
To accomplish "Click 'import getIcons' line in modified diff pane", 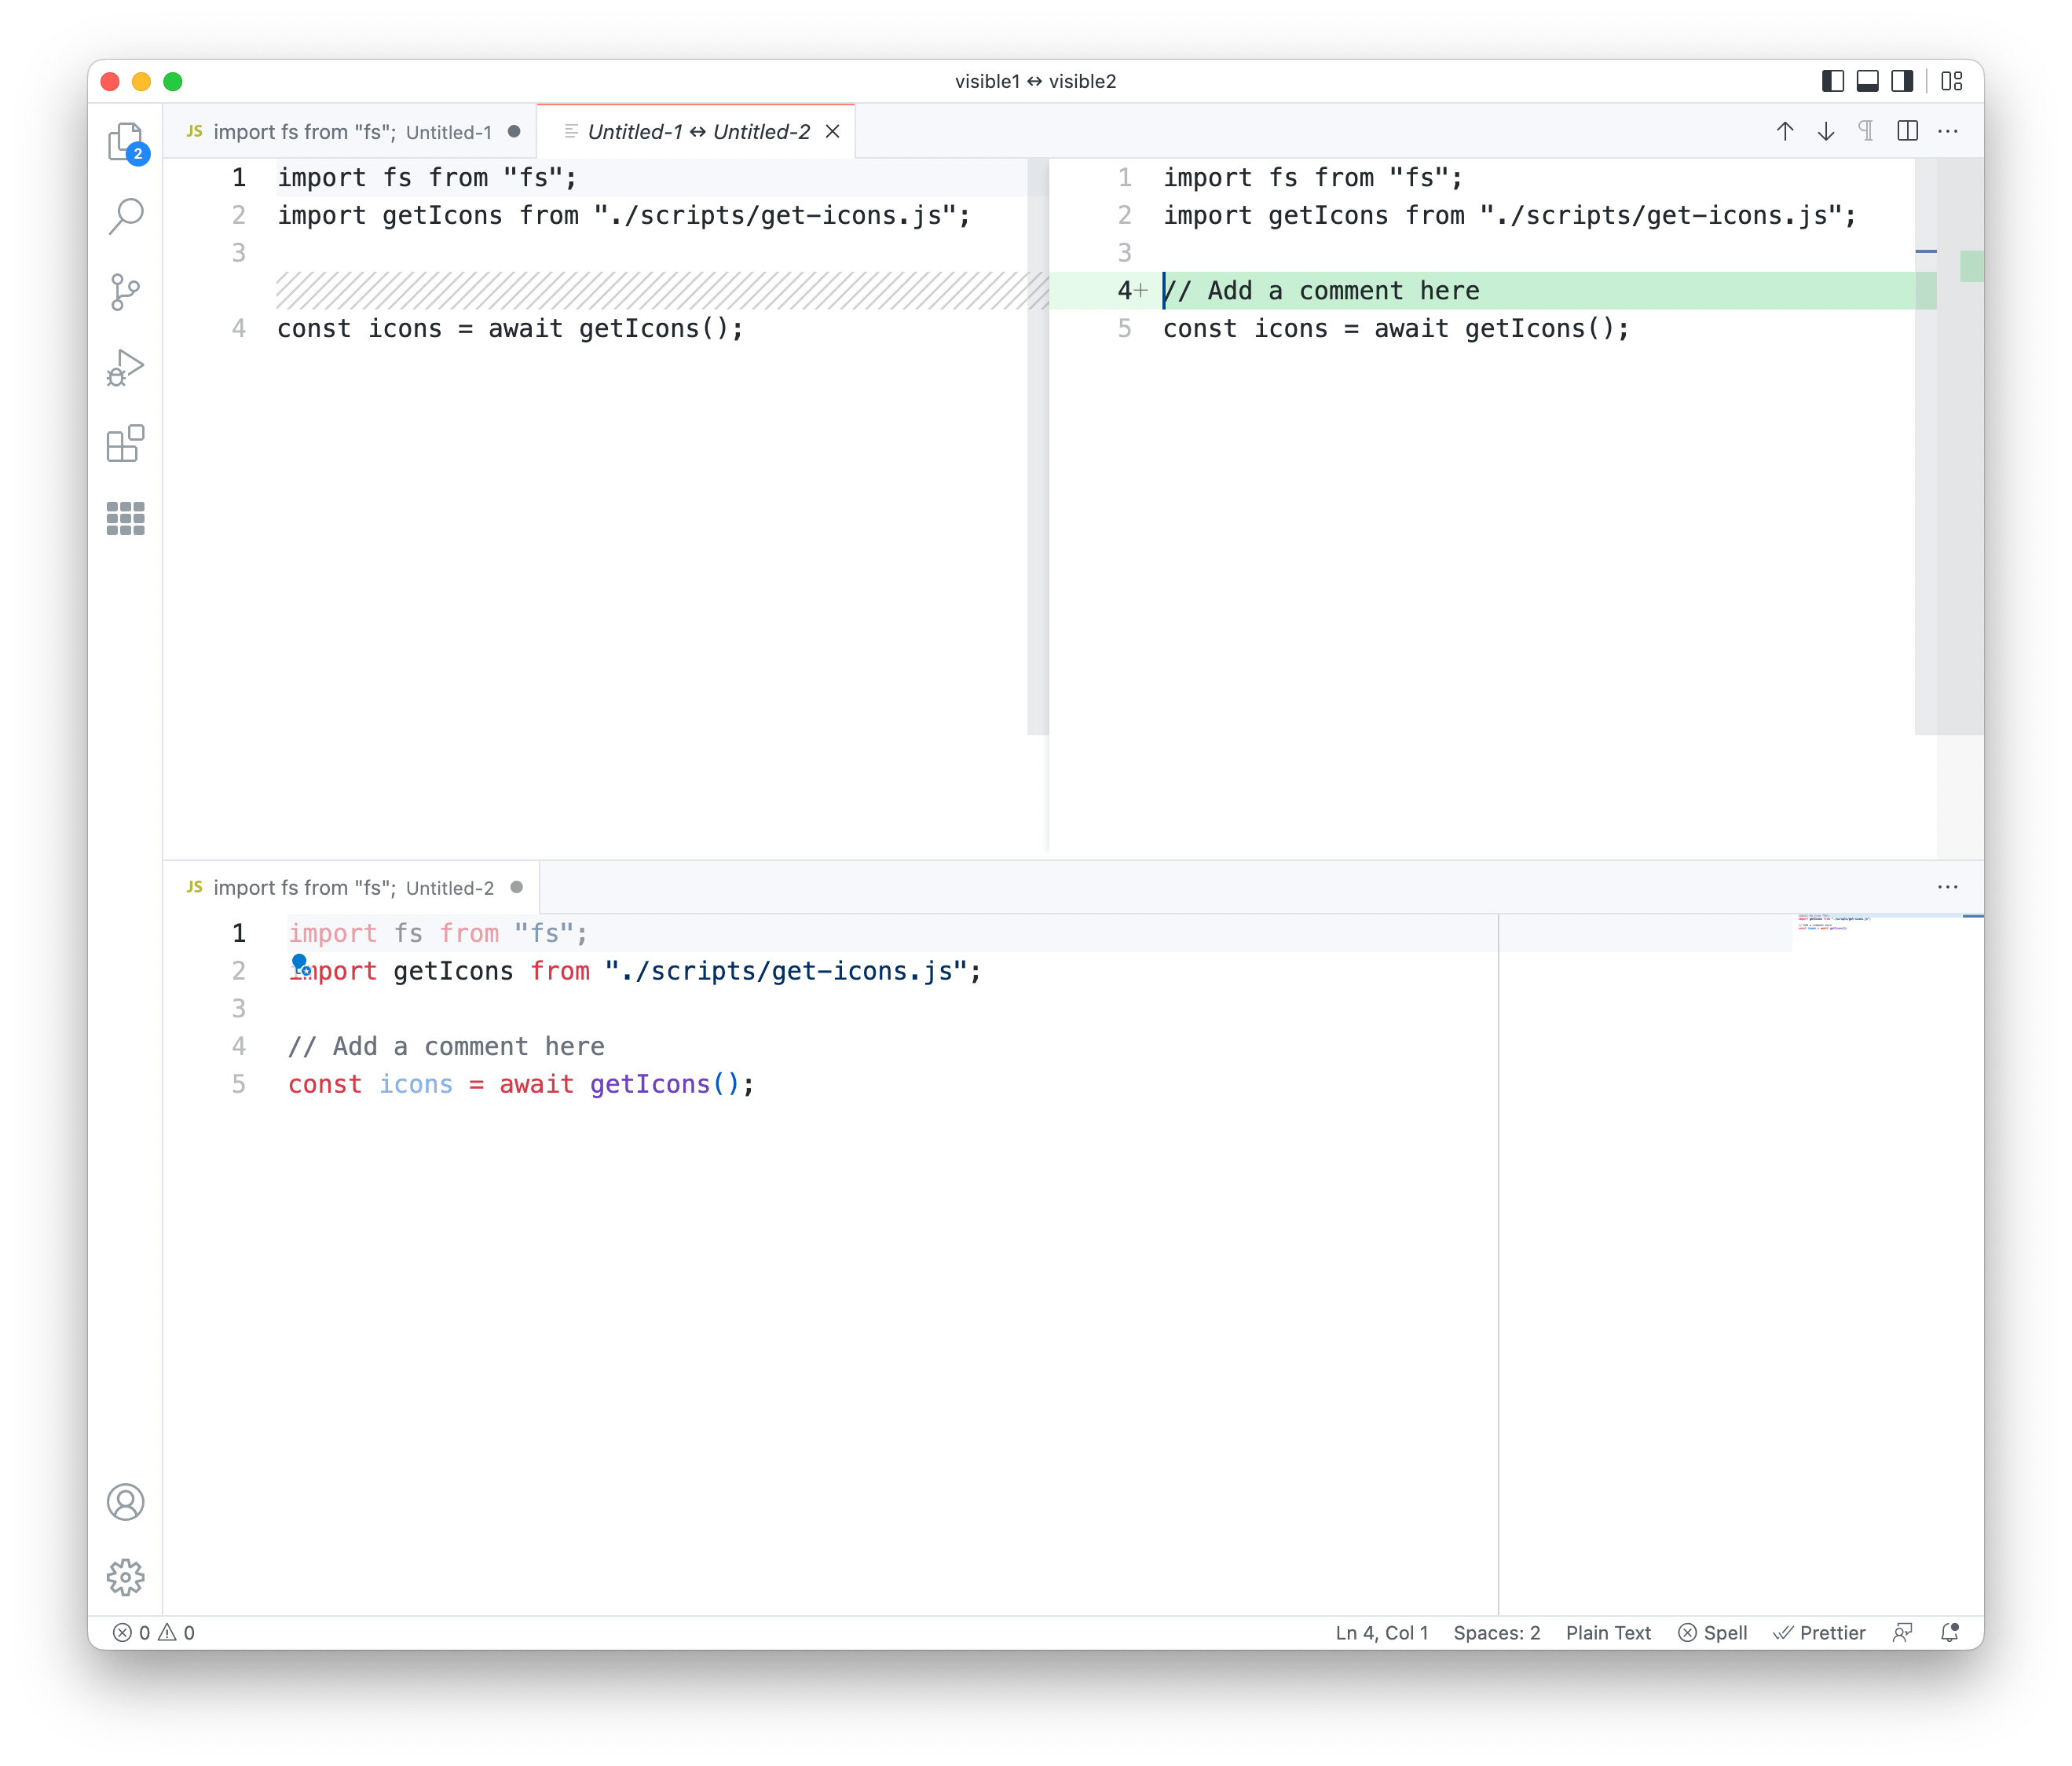I will pos(1509,216).
